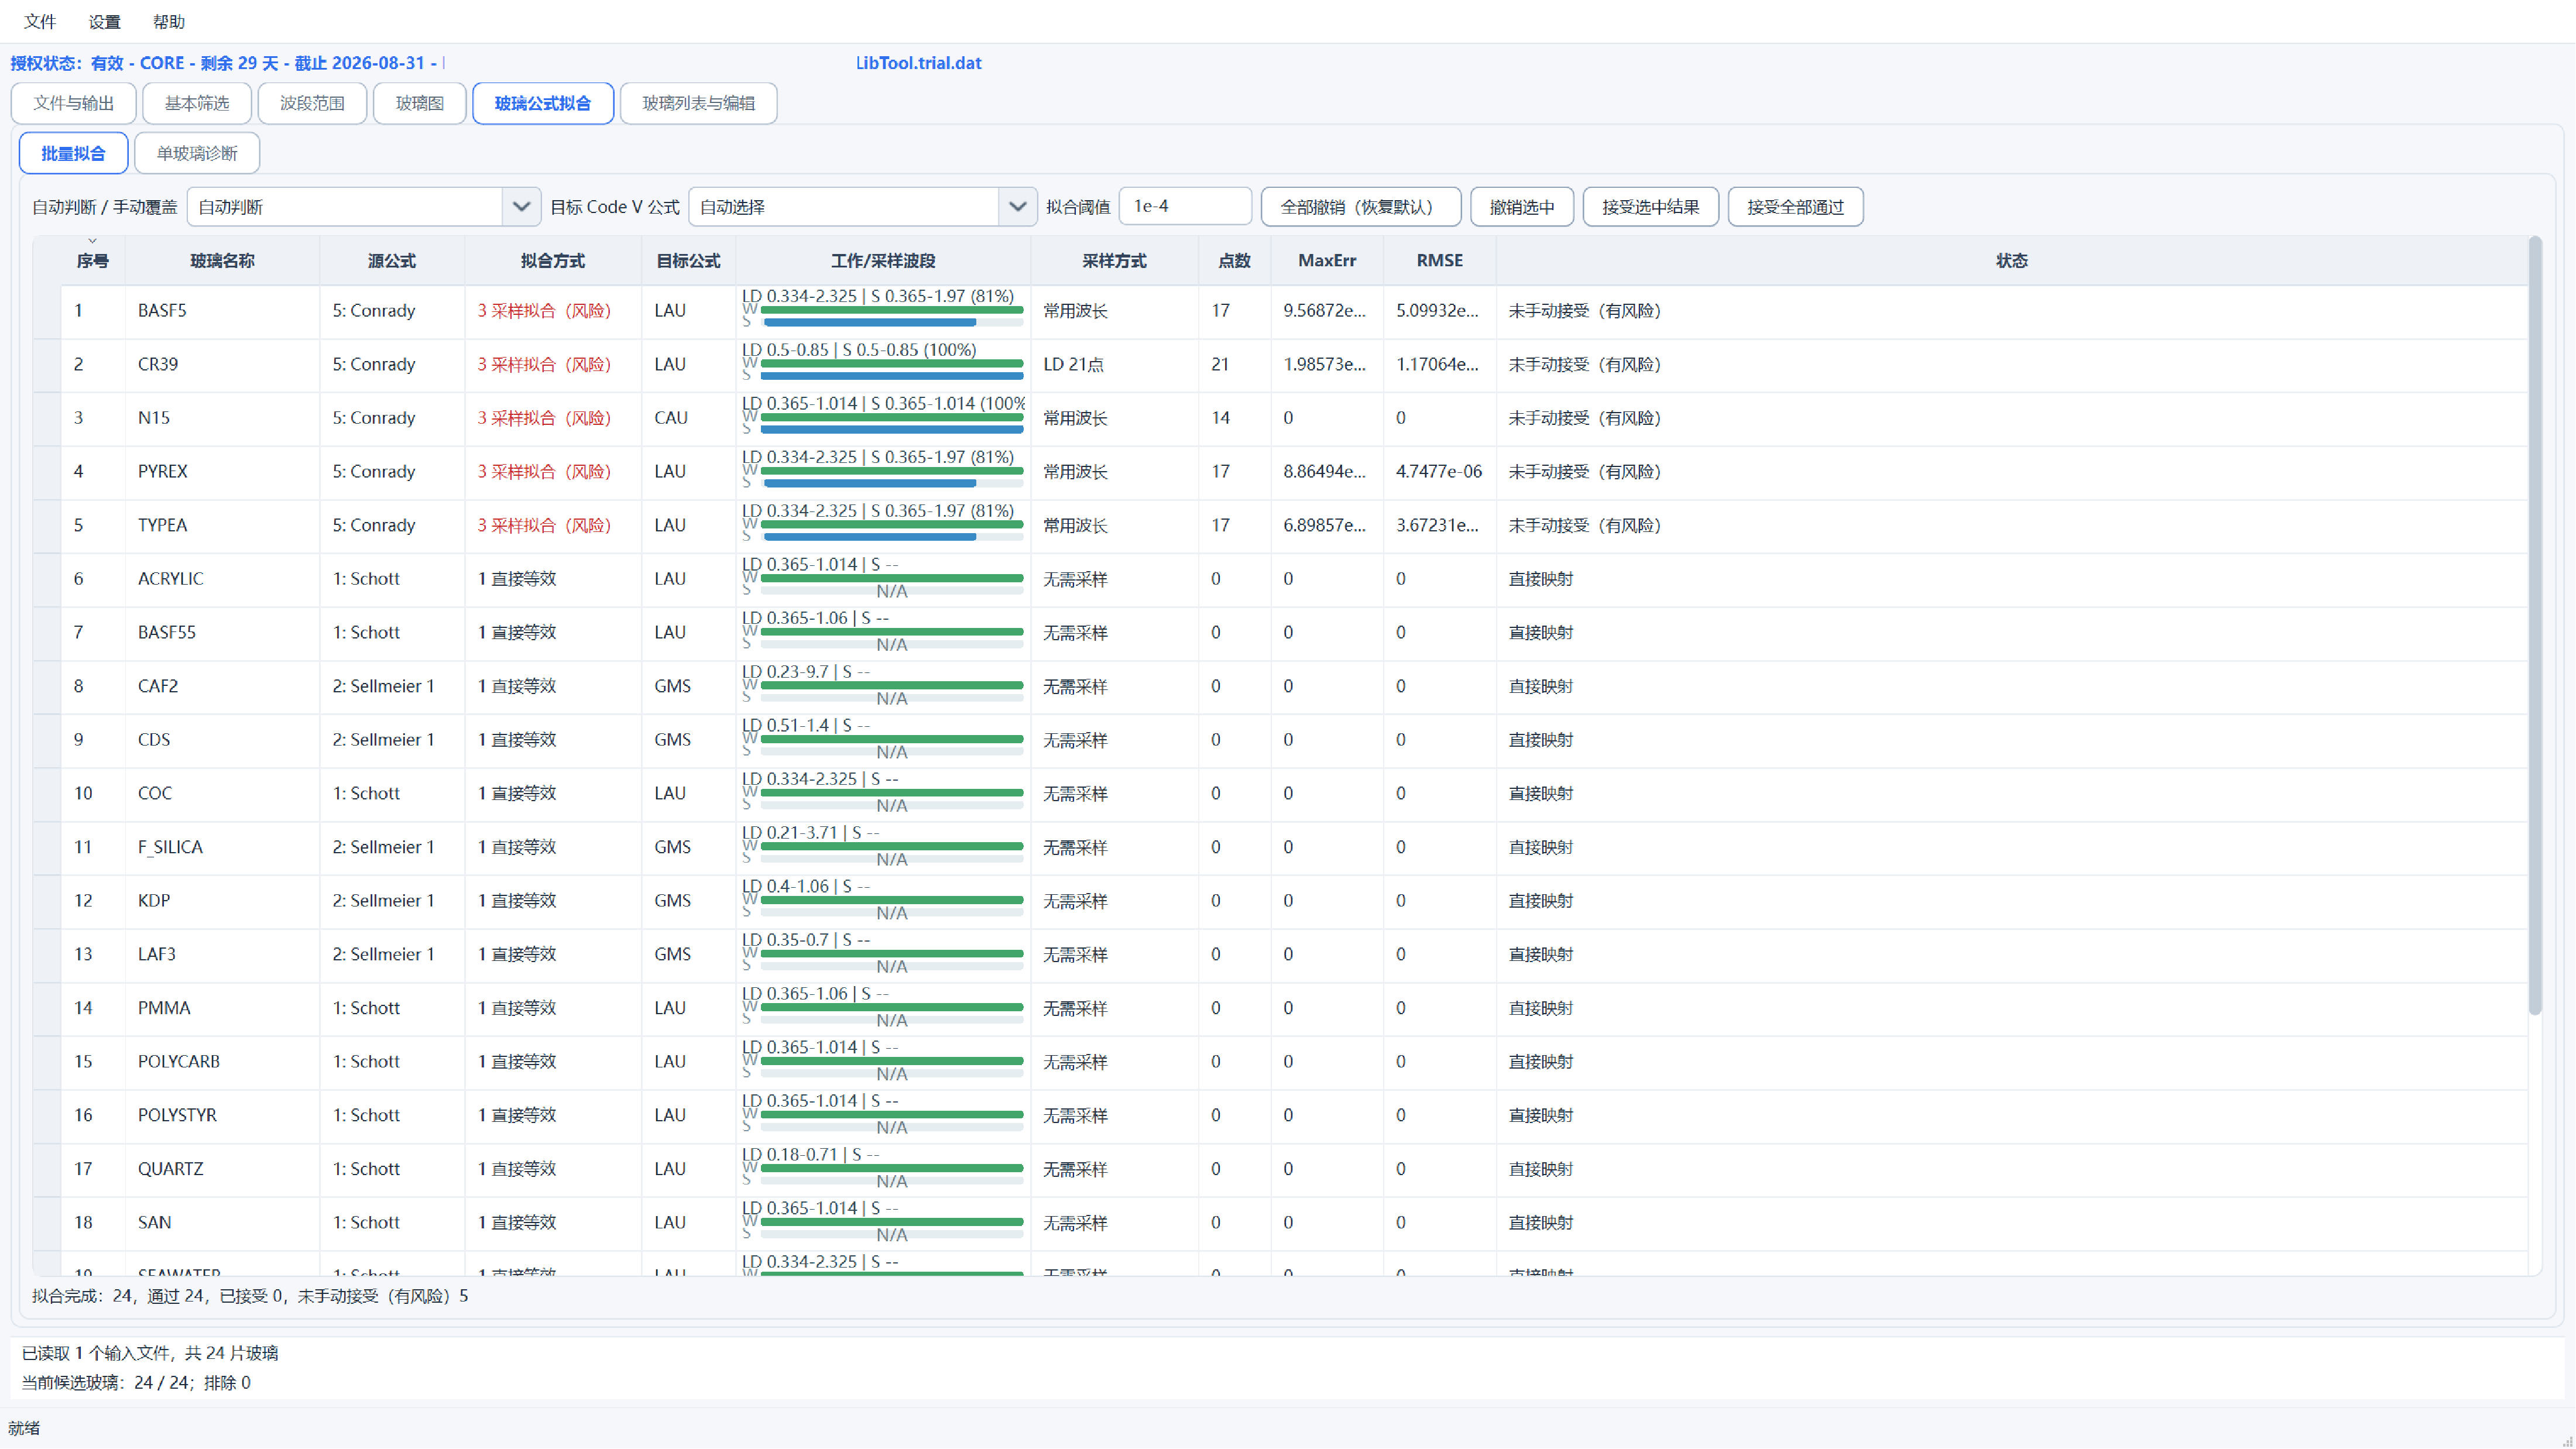Viewport: 2576px width, 1449px height.
Task: Select the N15 glass name cell
Action: (222, 418)
